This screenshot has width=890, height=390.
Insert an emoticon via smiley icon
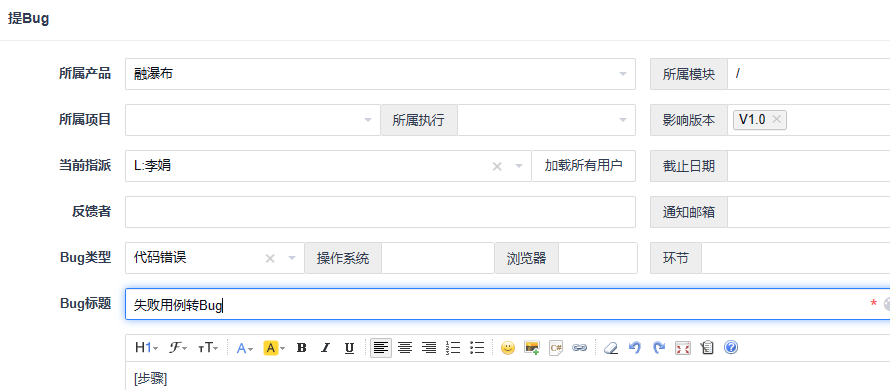[x=508, y=348]
